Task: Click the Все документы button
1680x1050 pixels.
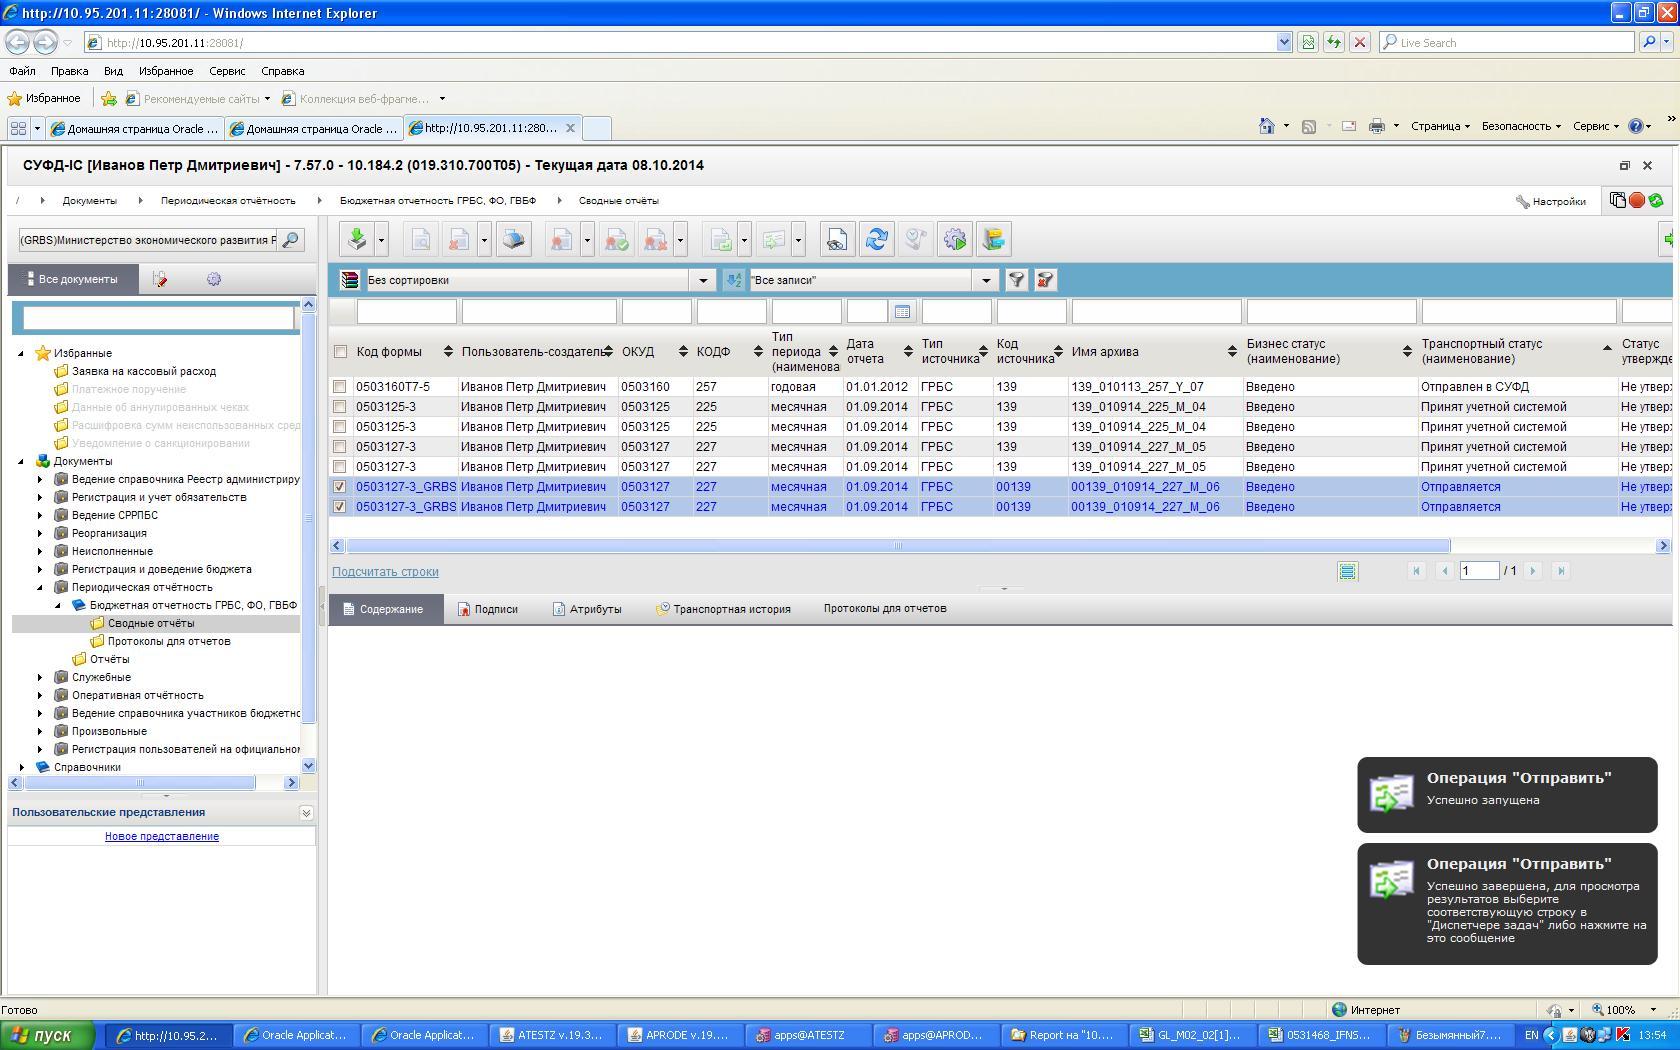Action: (x=71, y=279)
